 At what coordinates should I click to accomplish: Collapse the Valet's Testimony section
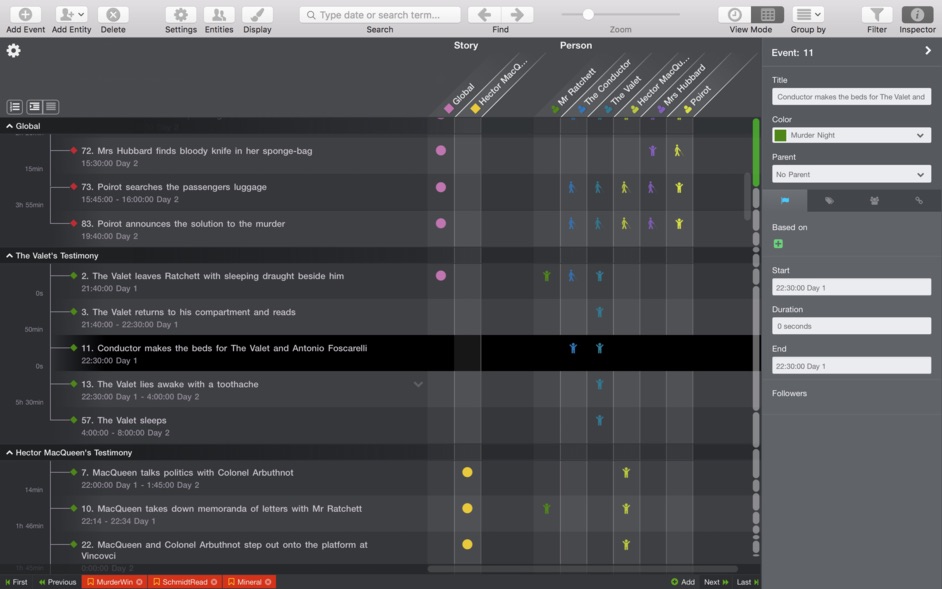pos(9,255)
